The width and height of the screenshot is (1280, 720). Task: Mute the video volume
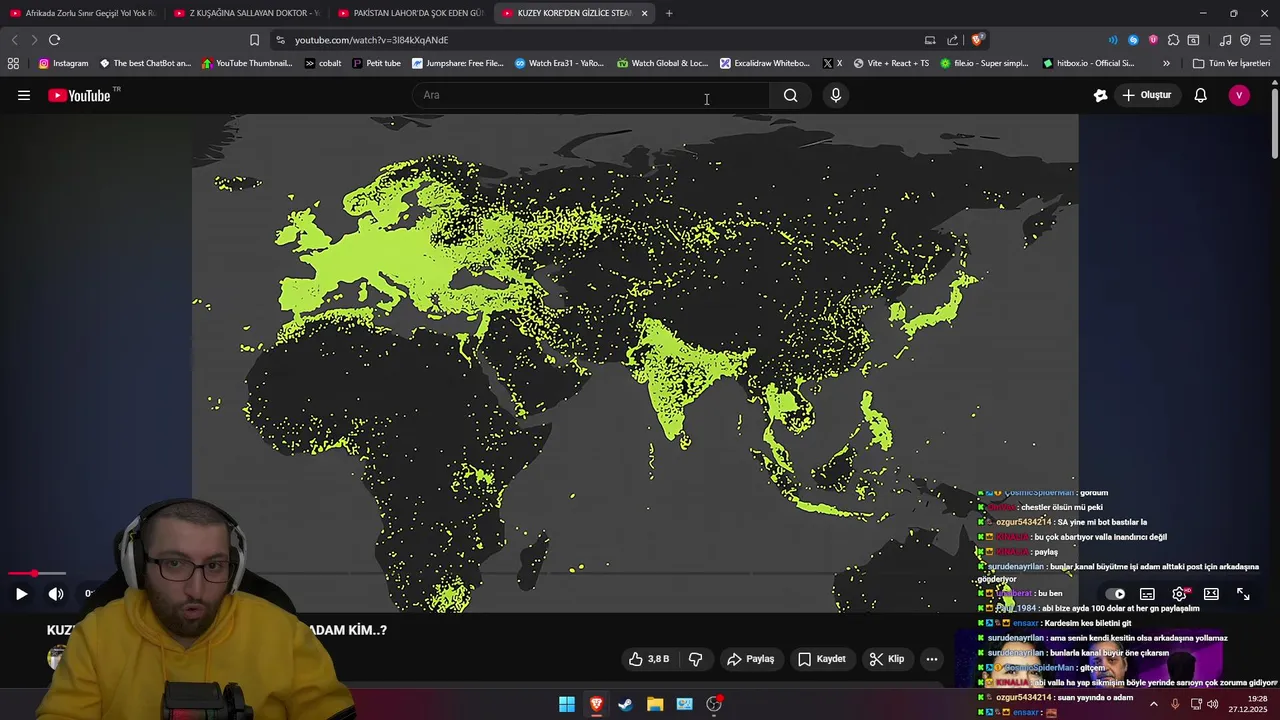pos(56,594)
